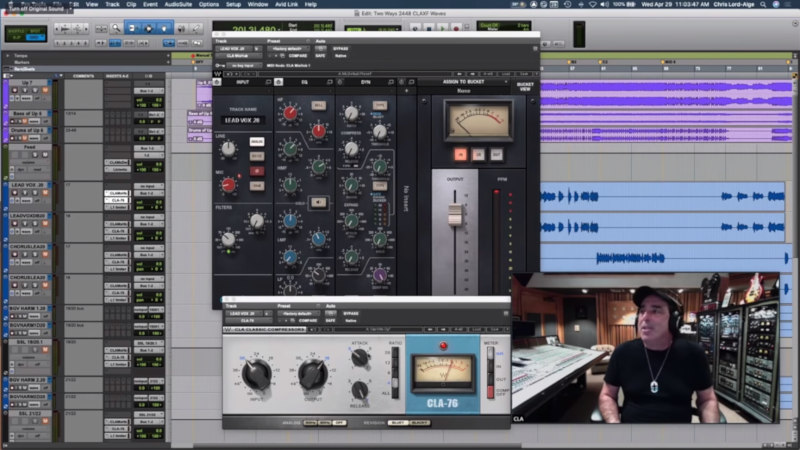Click the red MIC gain knob in input section
Viewport: 800px width, 450px height.
coord(229,185)
